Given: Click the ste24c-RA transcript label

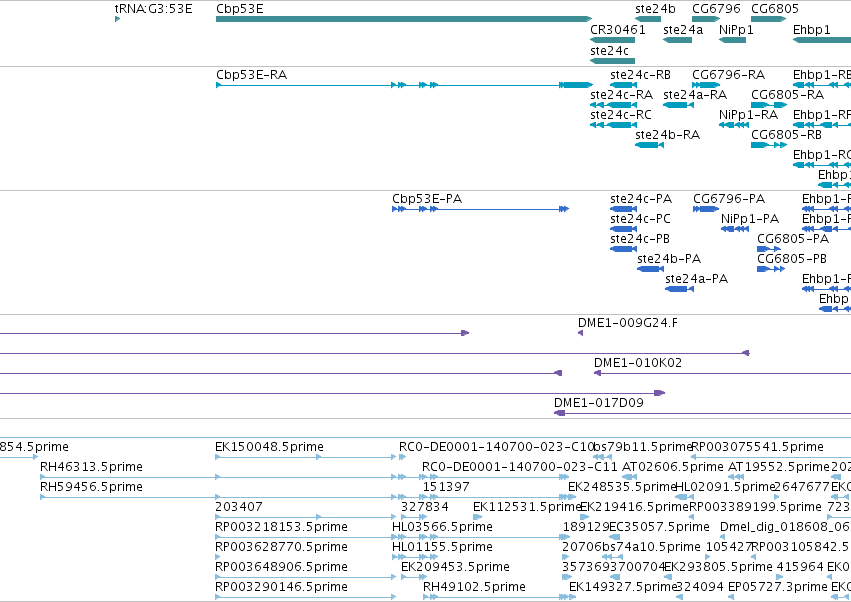Looking at the screenshot, I should coord(621,95).
